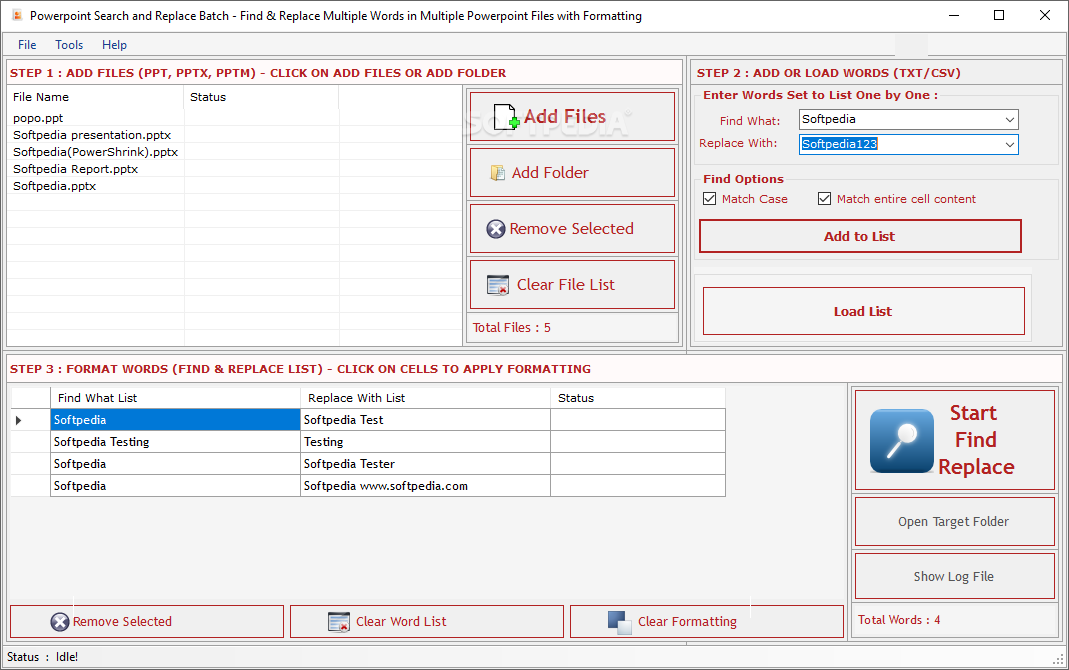Click the Find What List column header

[x=175, y=398]
